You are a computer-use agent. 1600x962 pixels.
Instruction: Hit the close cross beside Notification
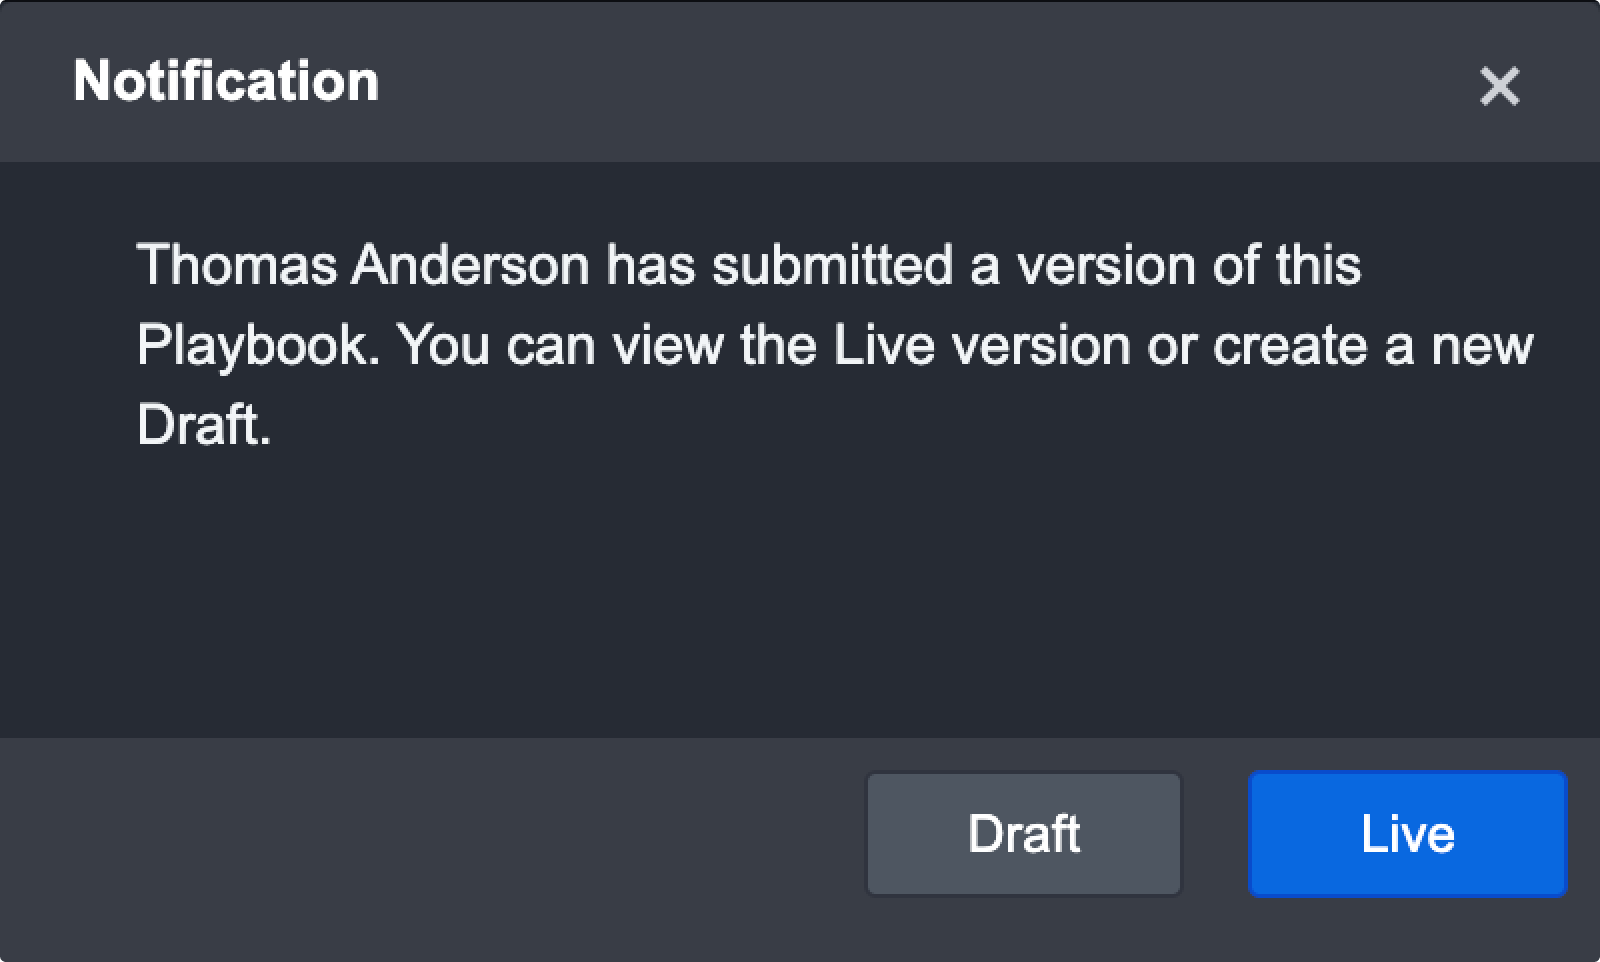coord(1499,86)
